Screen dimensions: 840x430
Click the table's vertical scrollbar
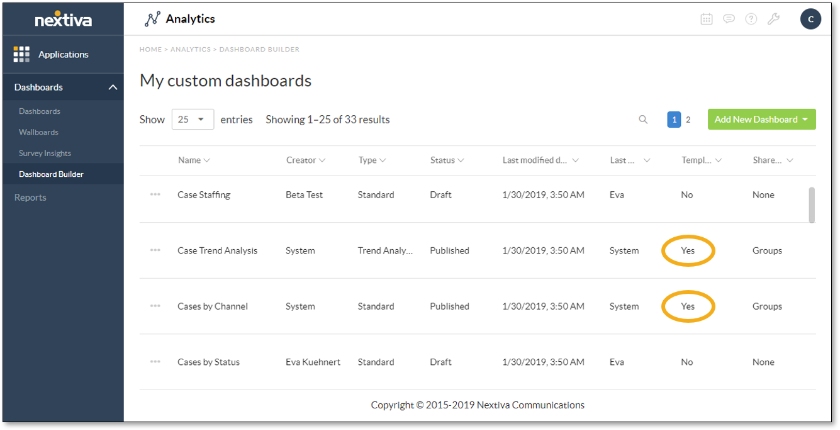[811, 205]
